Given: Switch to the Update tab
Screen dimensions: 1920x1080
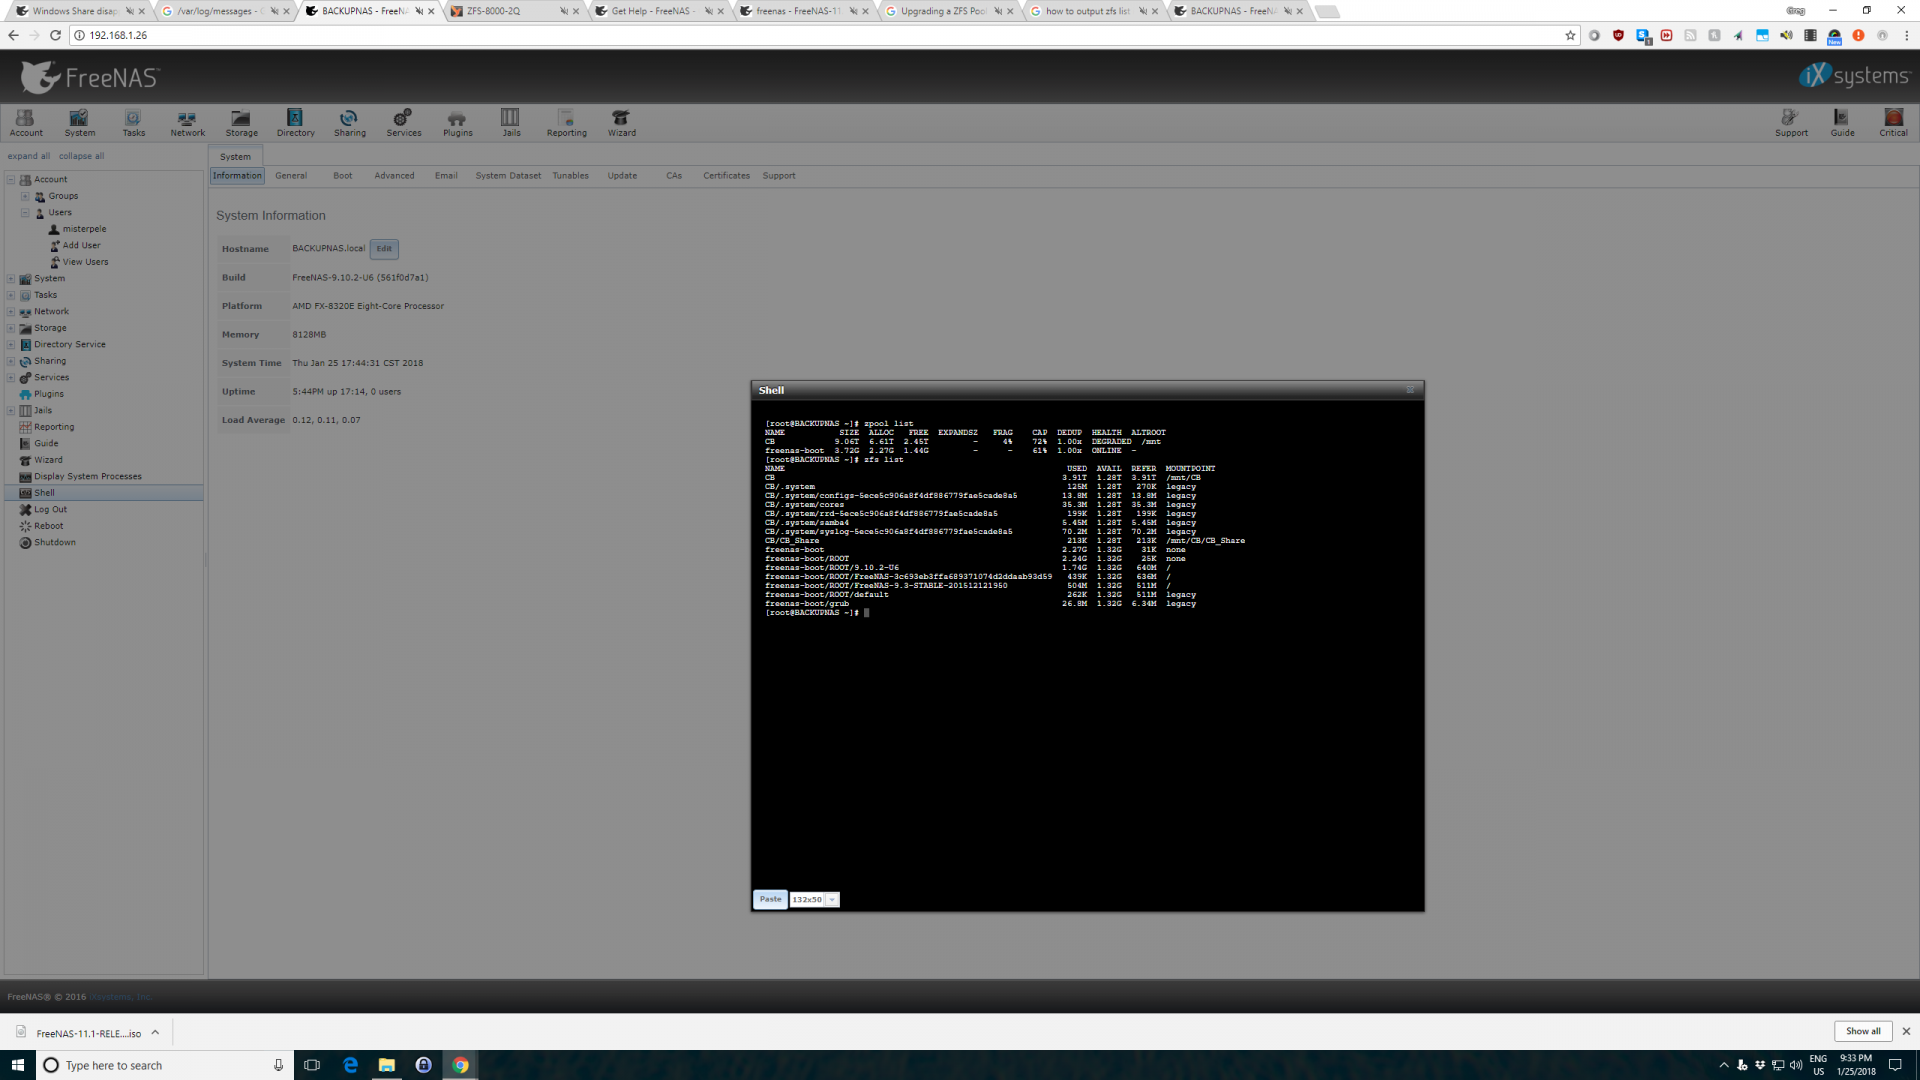Looking at the screenshot, I should click(622, 176).
